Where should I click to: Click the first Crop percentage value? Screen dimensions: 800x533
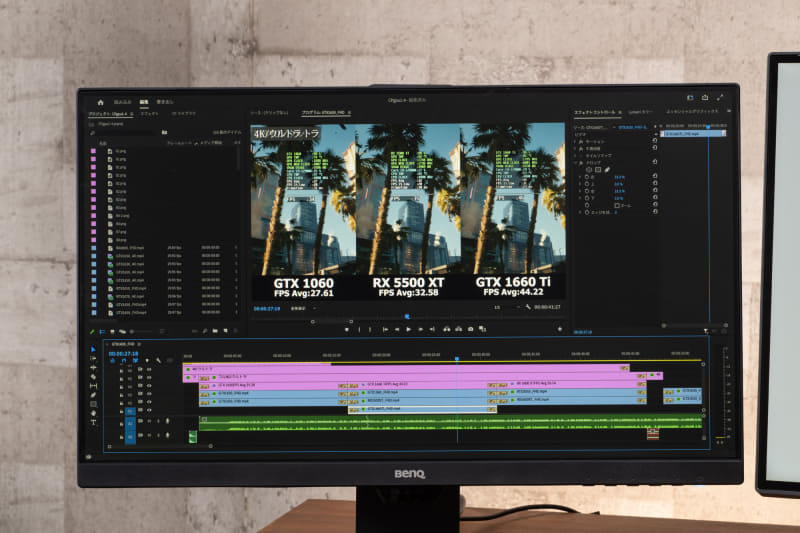[x=619, y=177]
